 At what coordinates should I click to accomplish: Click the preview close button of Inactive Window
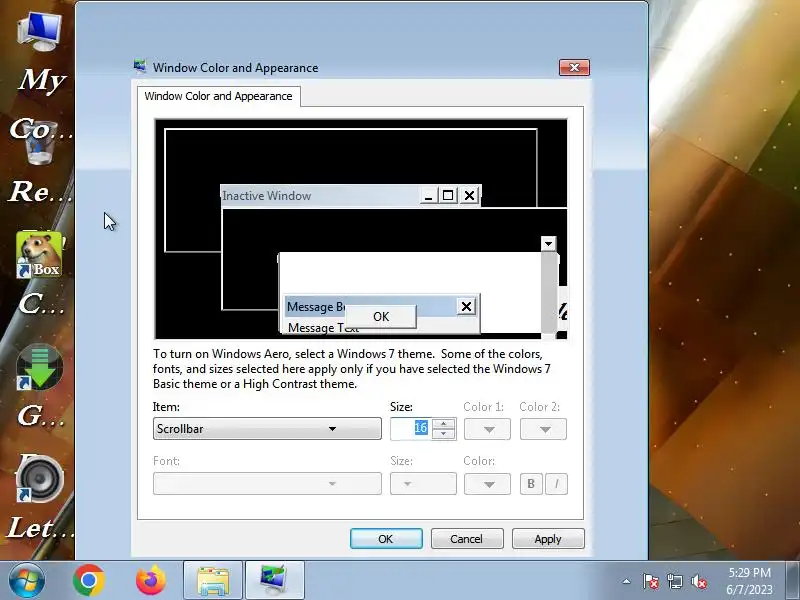click(469, 195)
